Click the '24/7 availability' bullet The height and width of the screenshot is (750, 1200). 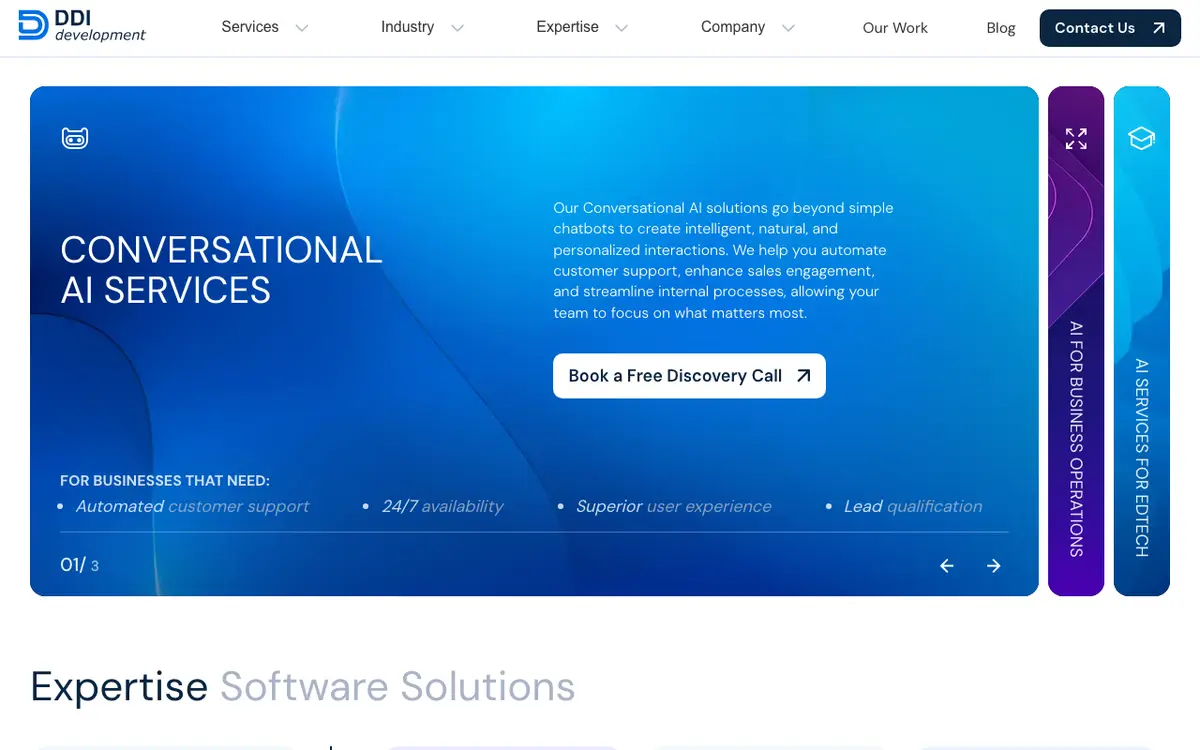pos(442,506)
